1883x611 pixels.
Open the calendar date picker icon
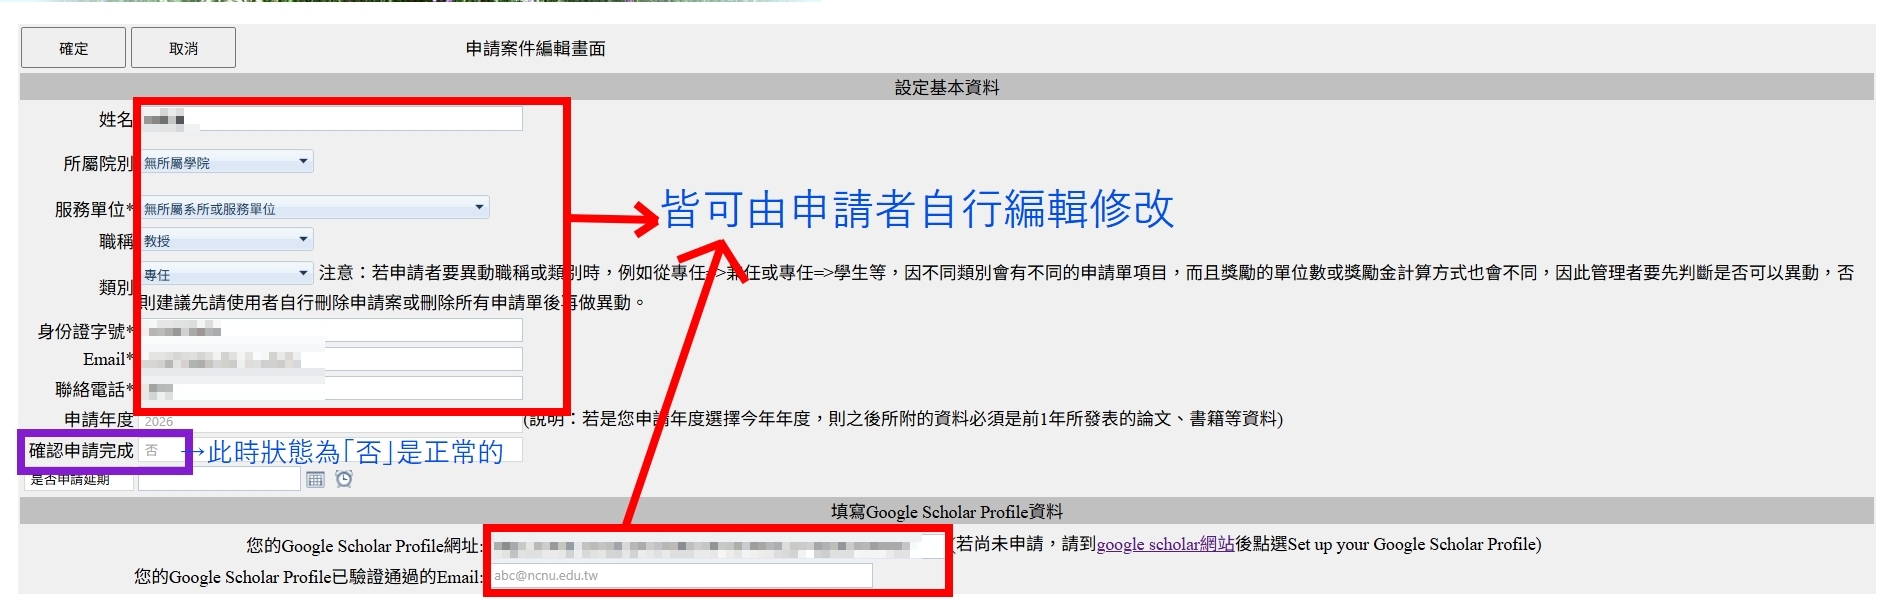316,480
